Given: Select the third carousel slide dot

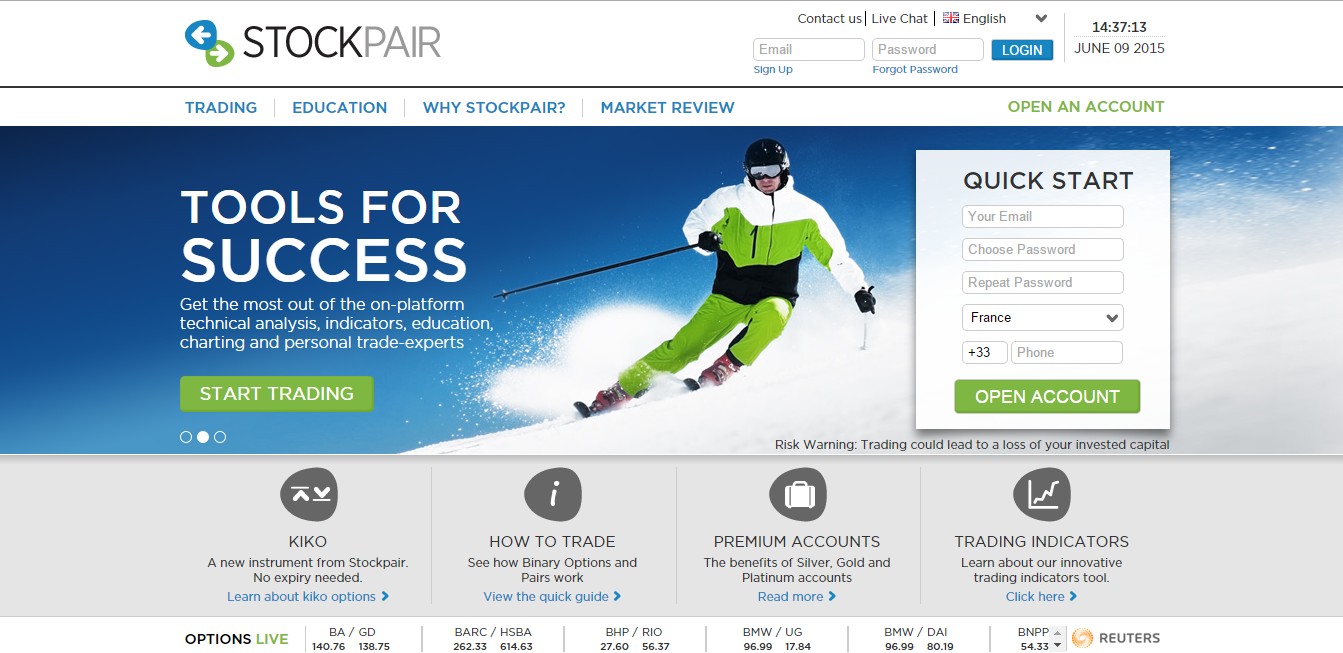Looking at the screenshot, I should point(220,437).
